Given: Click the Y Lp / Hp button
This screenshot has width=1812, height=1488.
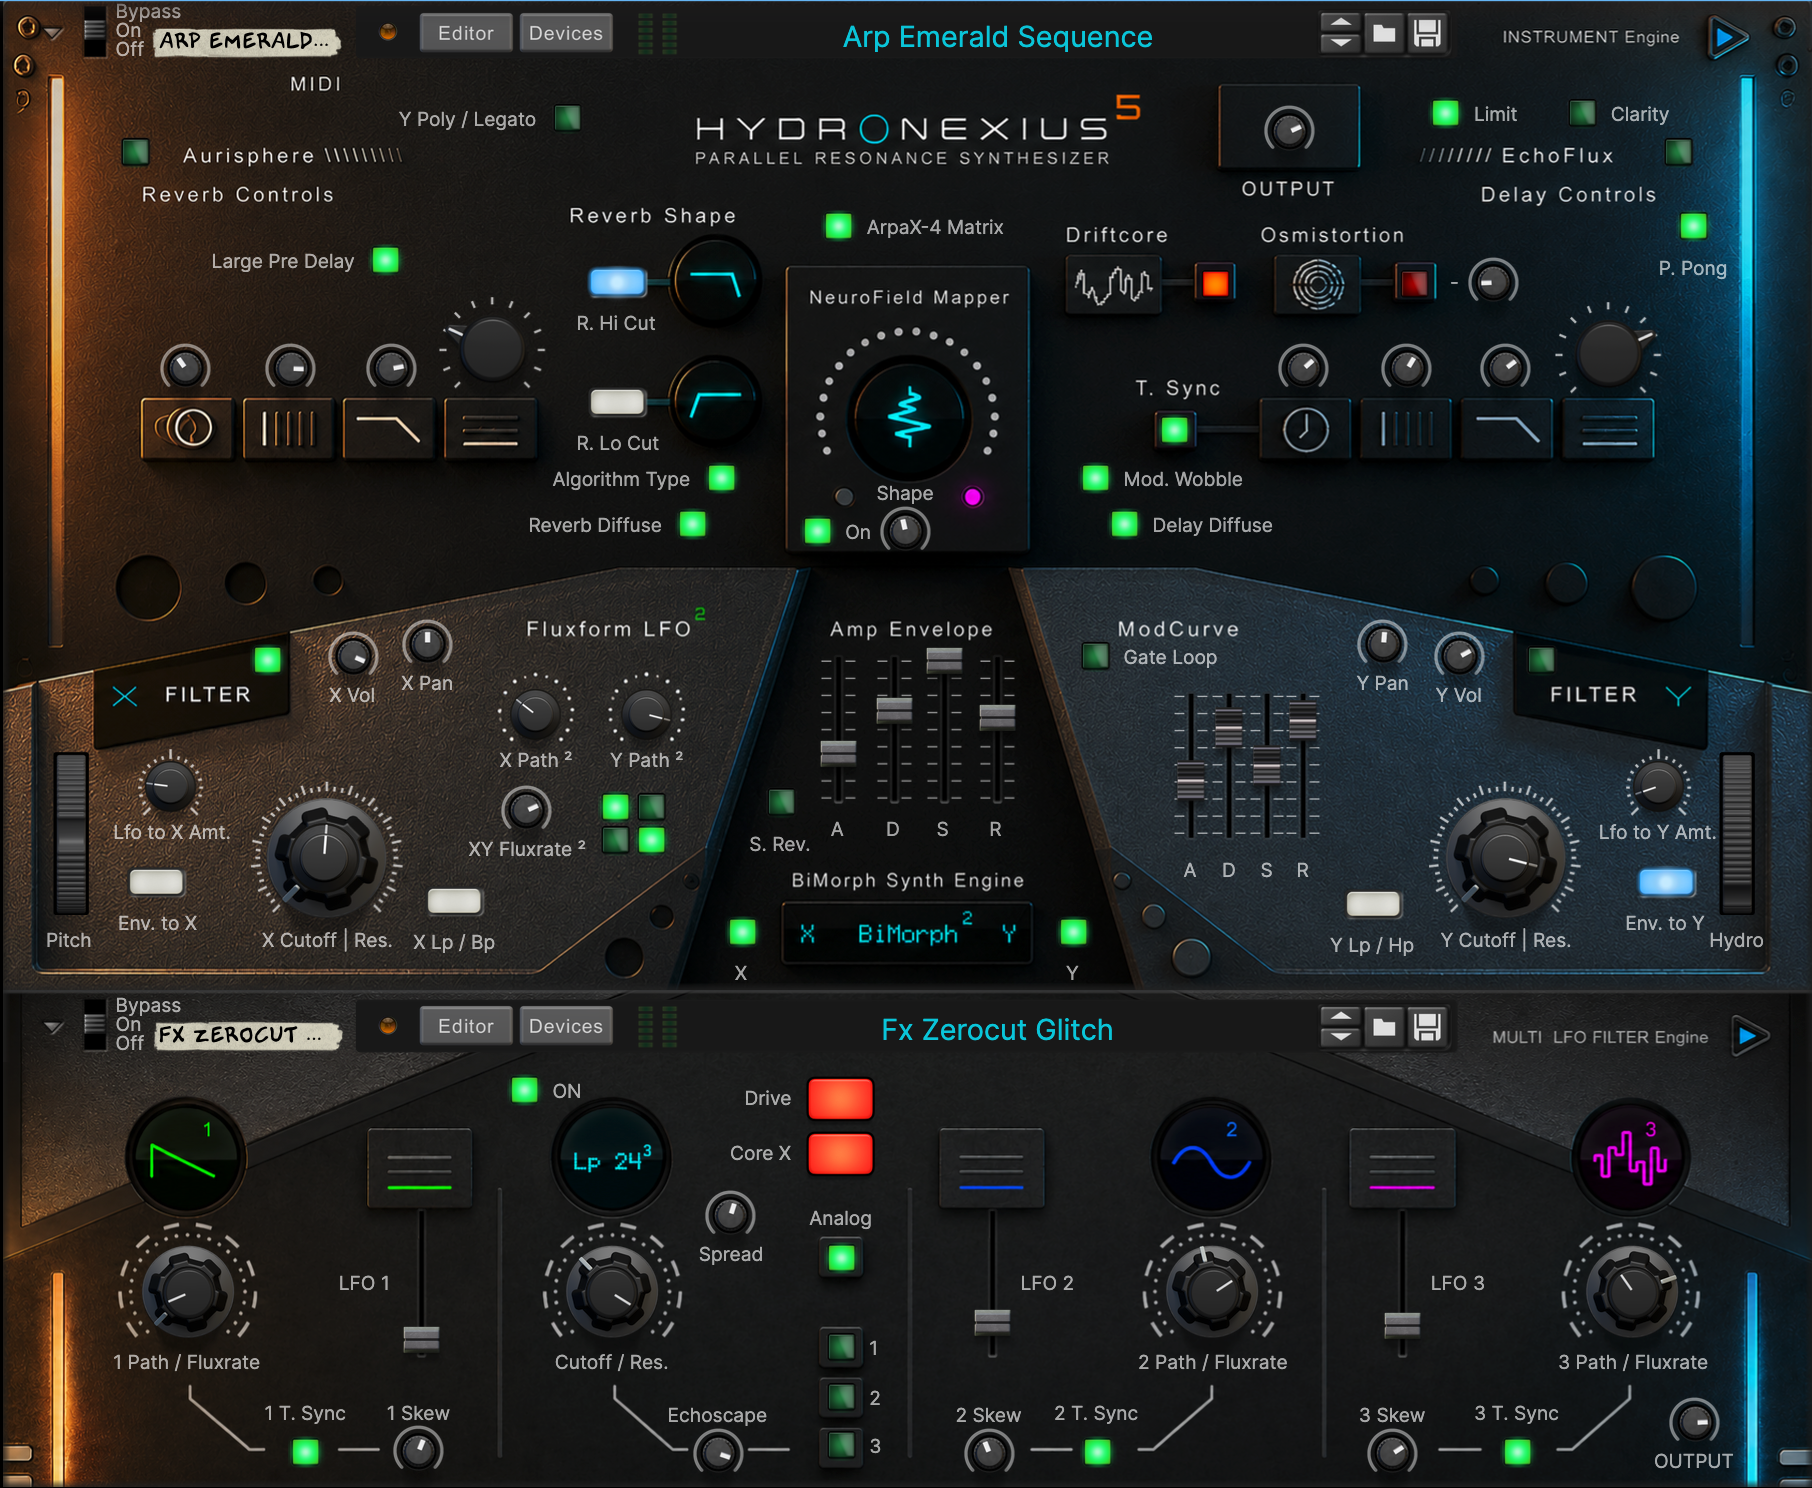Looking at the screenshot, I should pos(1374,904).
